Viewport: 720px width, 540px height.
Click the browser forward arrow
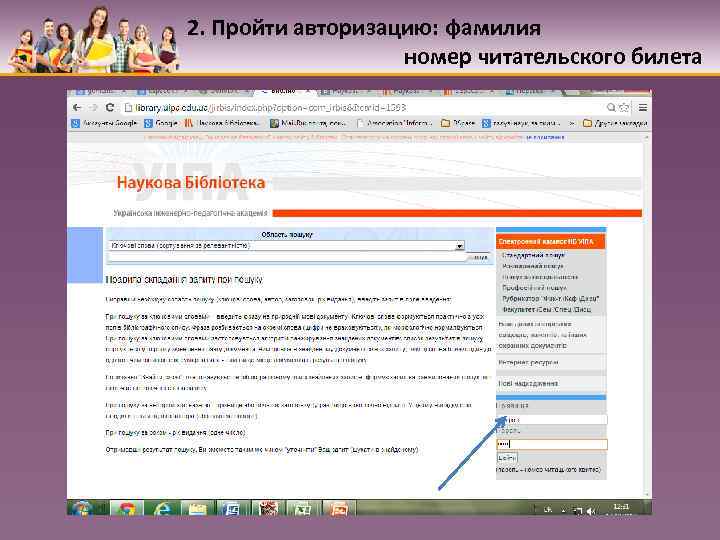93,107
